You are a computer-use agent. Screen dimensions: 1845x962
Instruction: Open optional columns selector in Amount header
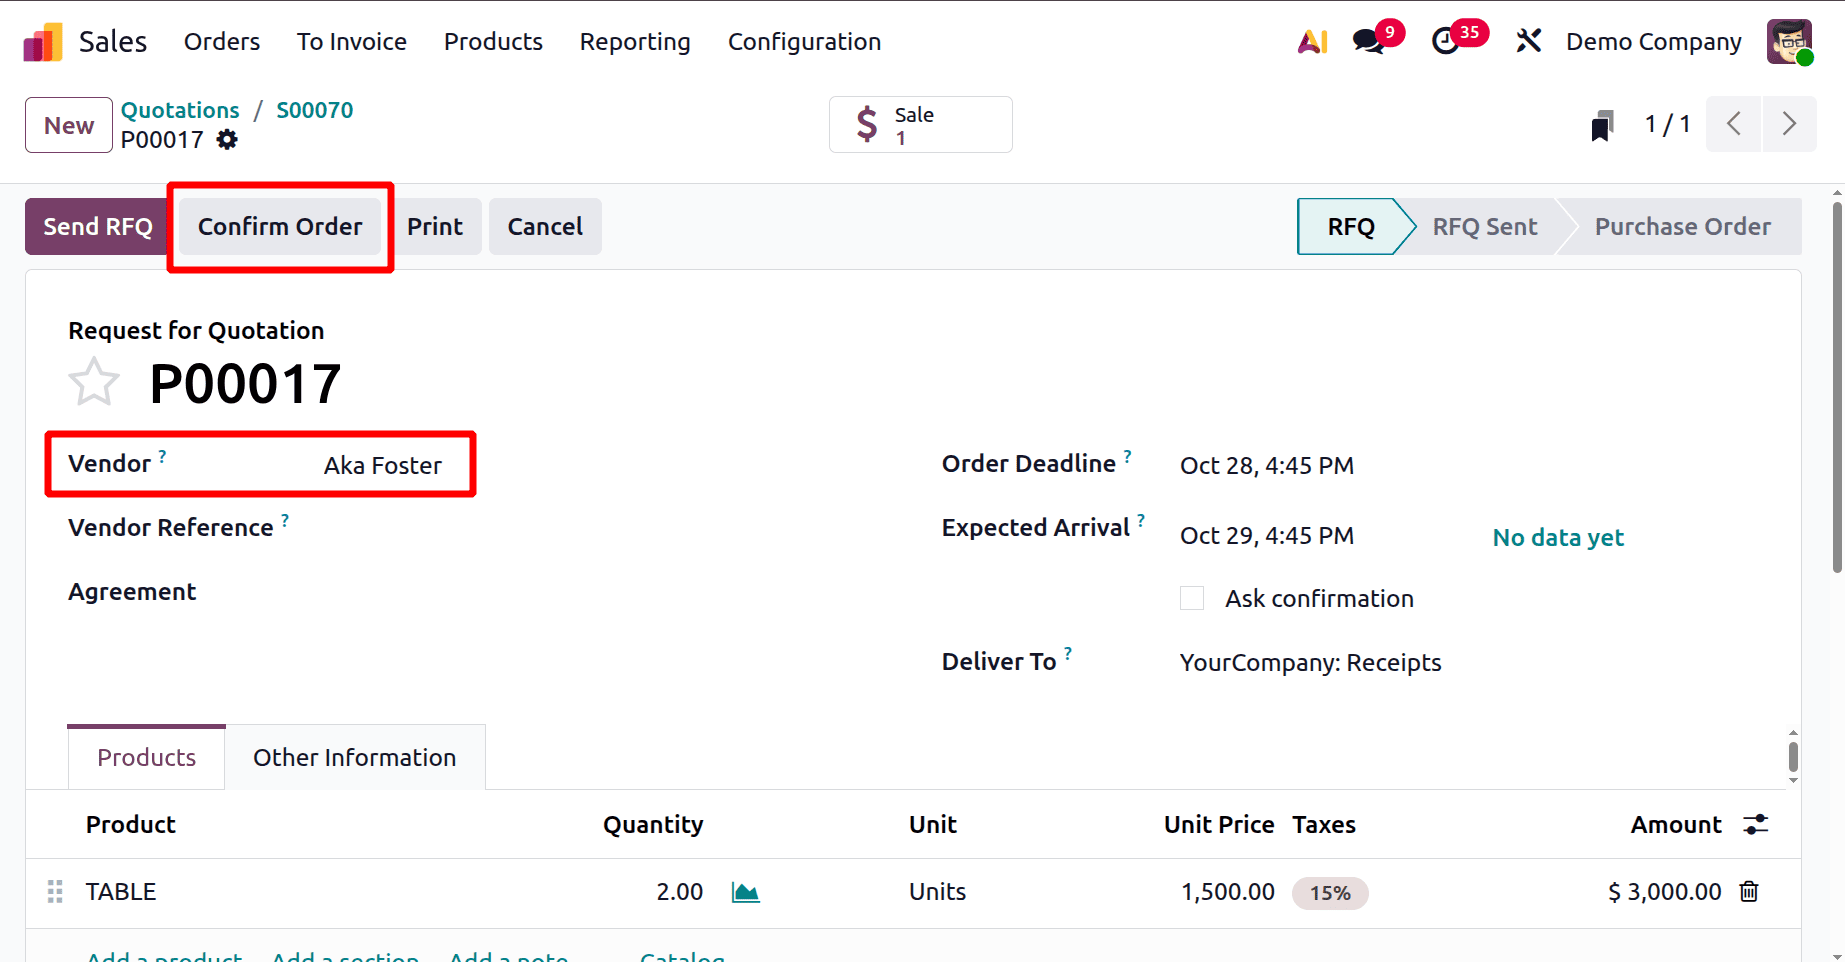(1757, 825)
